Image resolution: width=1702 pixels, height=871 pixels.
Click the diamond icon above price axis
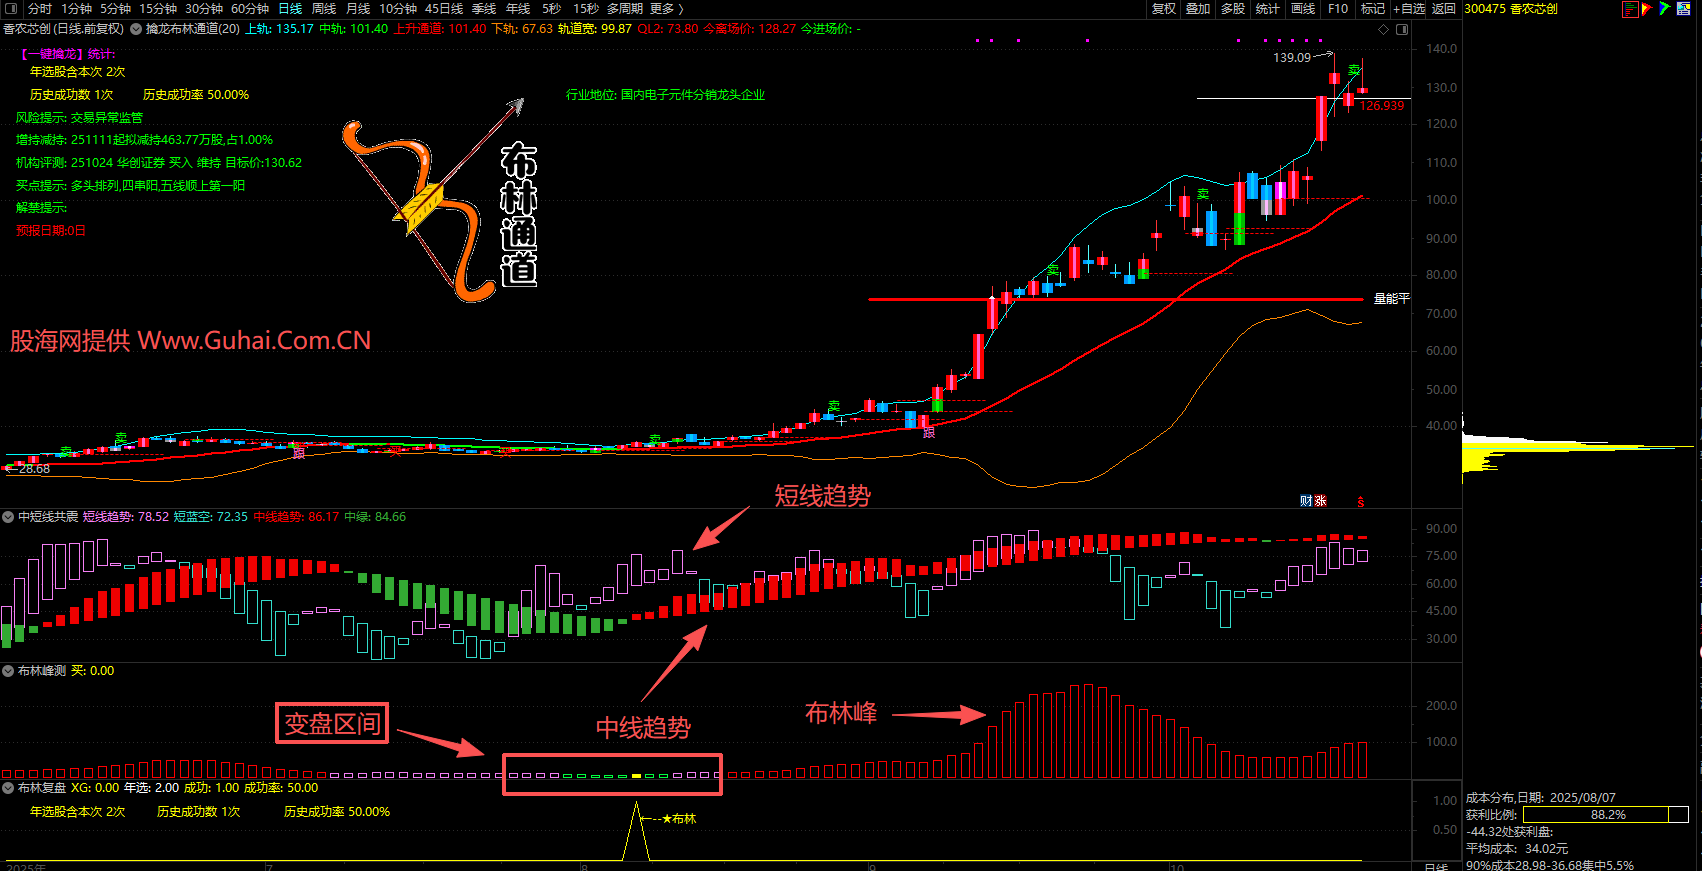pos(1384,29)
